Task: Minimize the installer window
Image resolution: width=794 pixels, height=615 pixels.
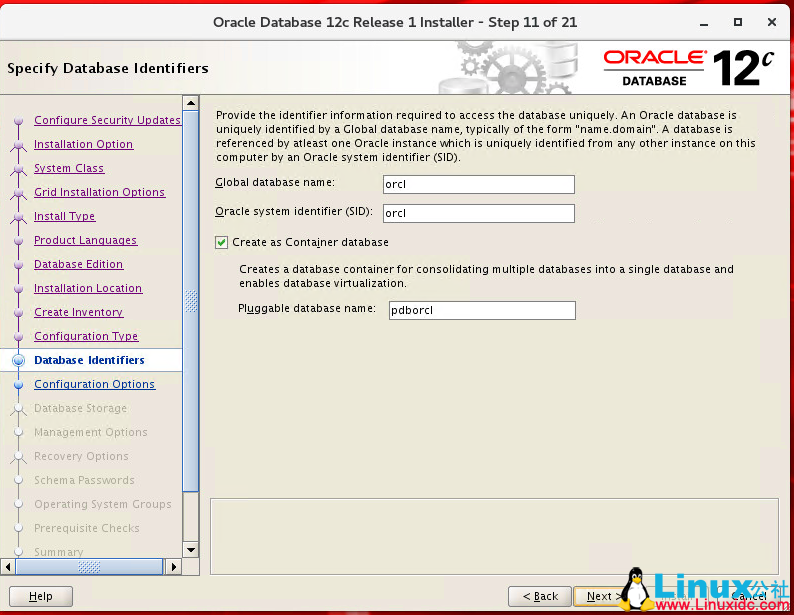Action: coord(704,23)
